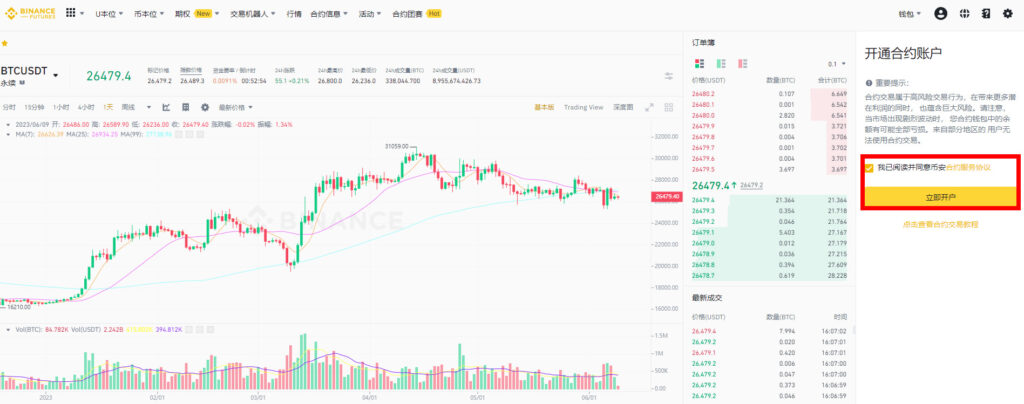This screenshot has height=404, width=1024.
Task: Open the help question mark icon
Action: (x=986, y=13)
